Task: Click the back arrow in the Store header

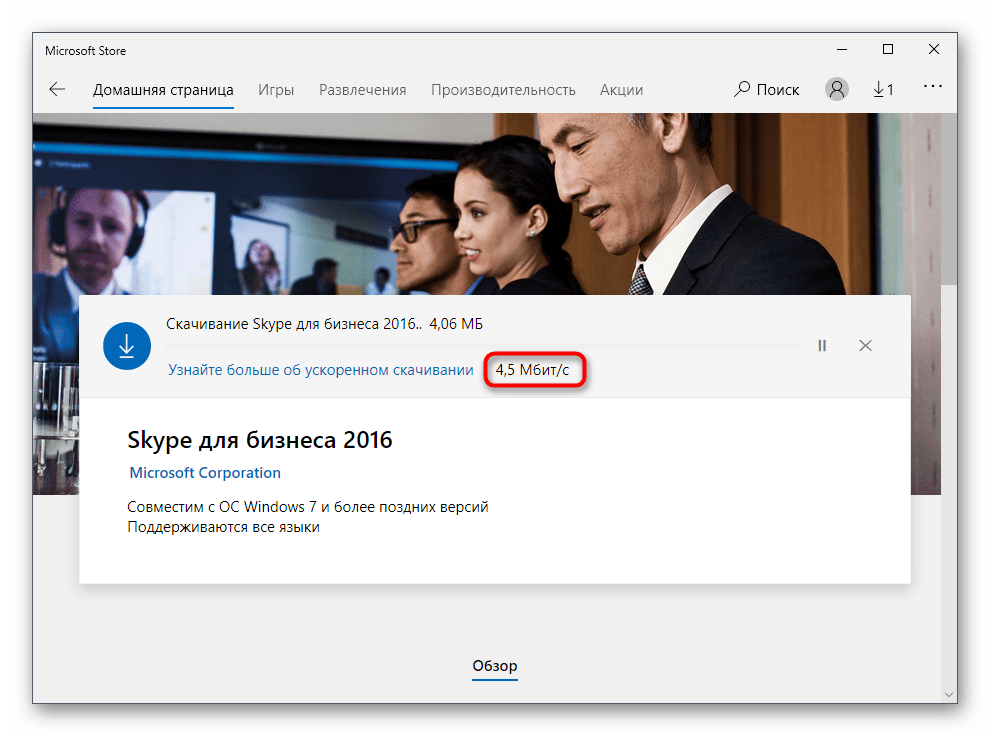Action: [x=57, y=89]
